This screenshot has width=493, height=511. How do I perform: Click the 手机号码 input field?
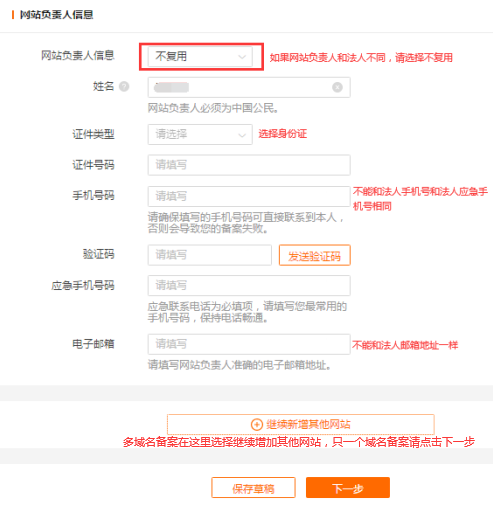249,196
